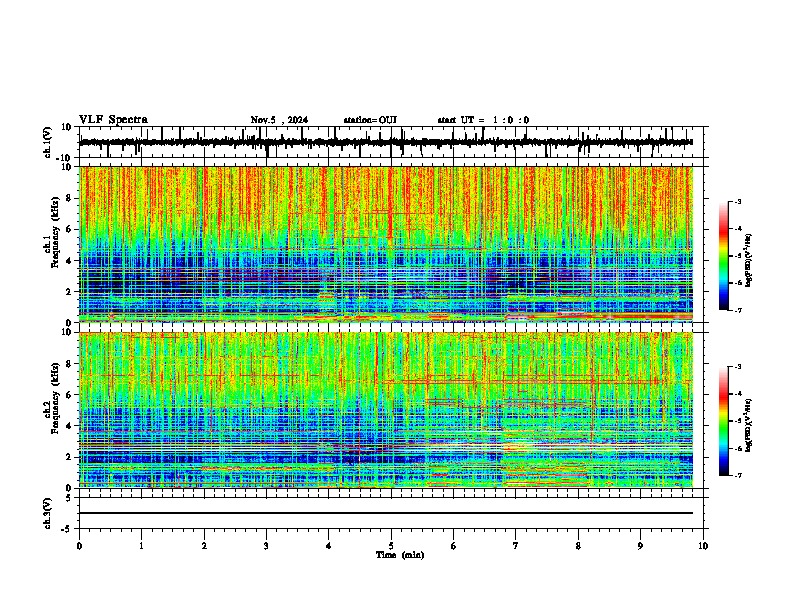Click the "-3" label on ch.1 colorbar
The width and height of the screenshot is (792, 612).
coord(738,202)
